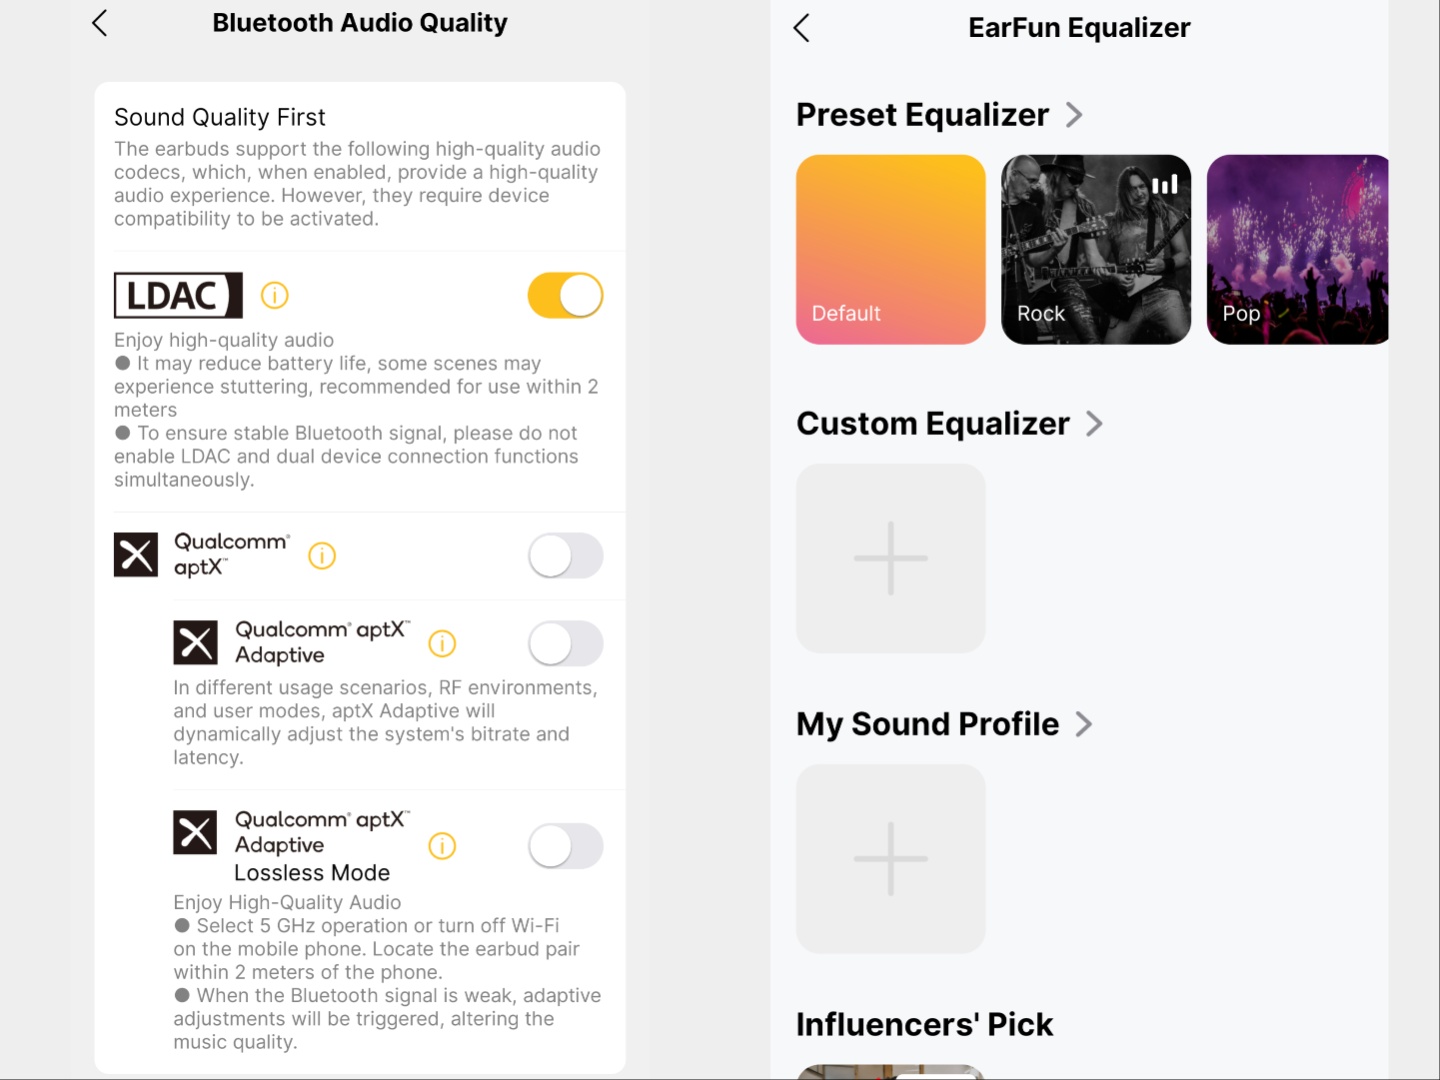This screenshot has width=1440, height=1080.
Task: Turn on aptX Adaptive toggle
Action: coord(565,644)
